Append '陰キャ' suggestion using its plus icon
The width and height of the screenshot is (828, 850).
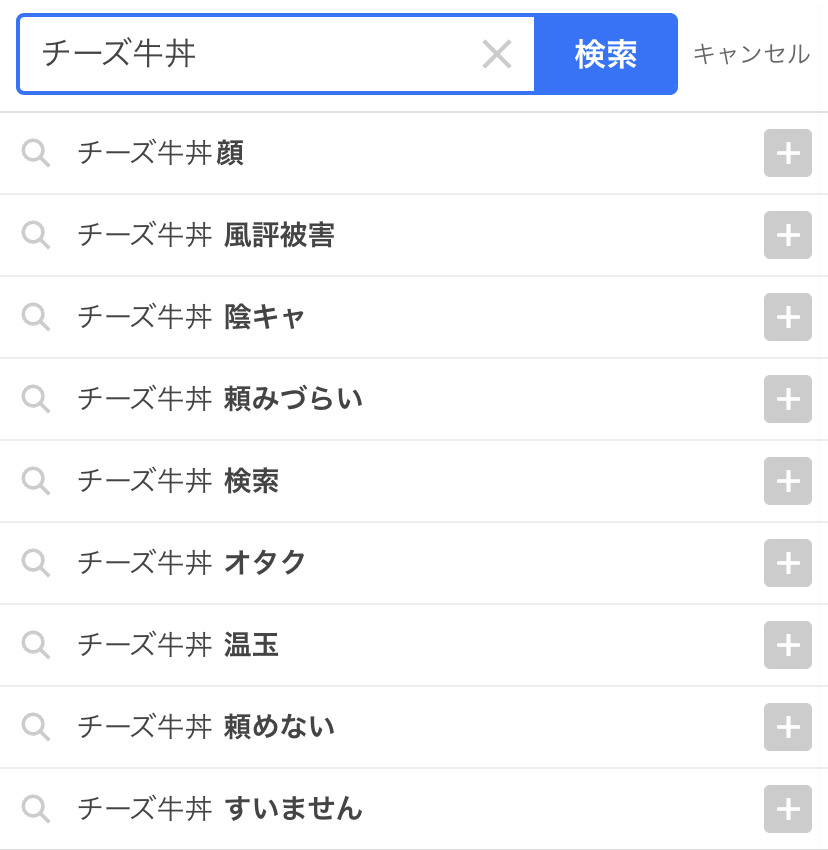click(787, 317)
